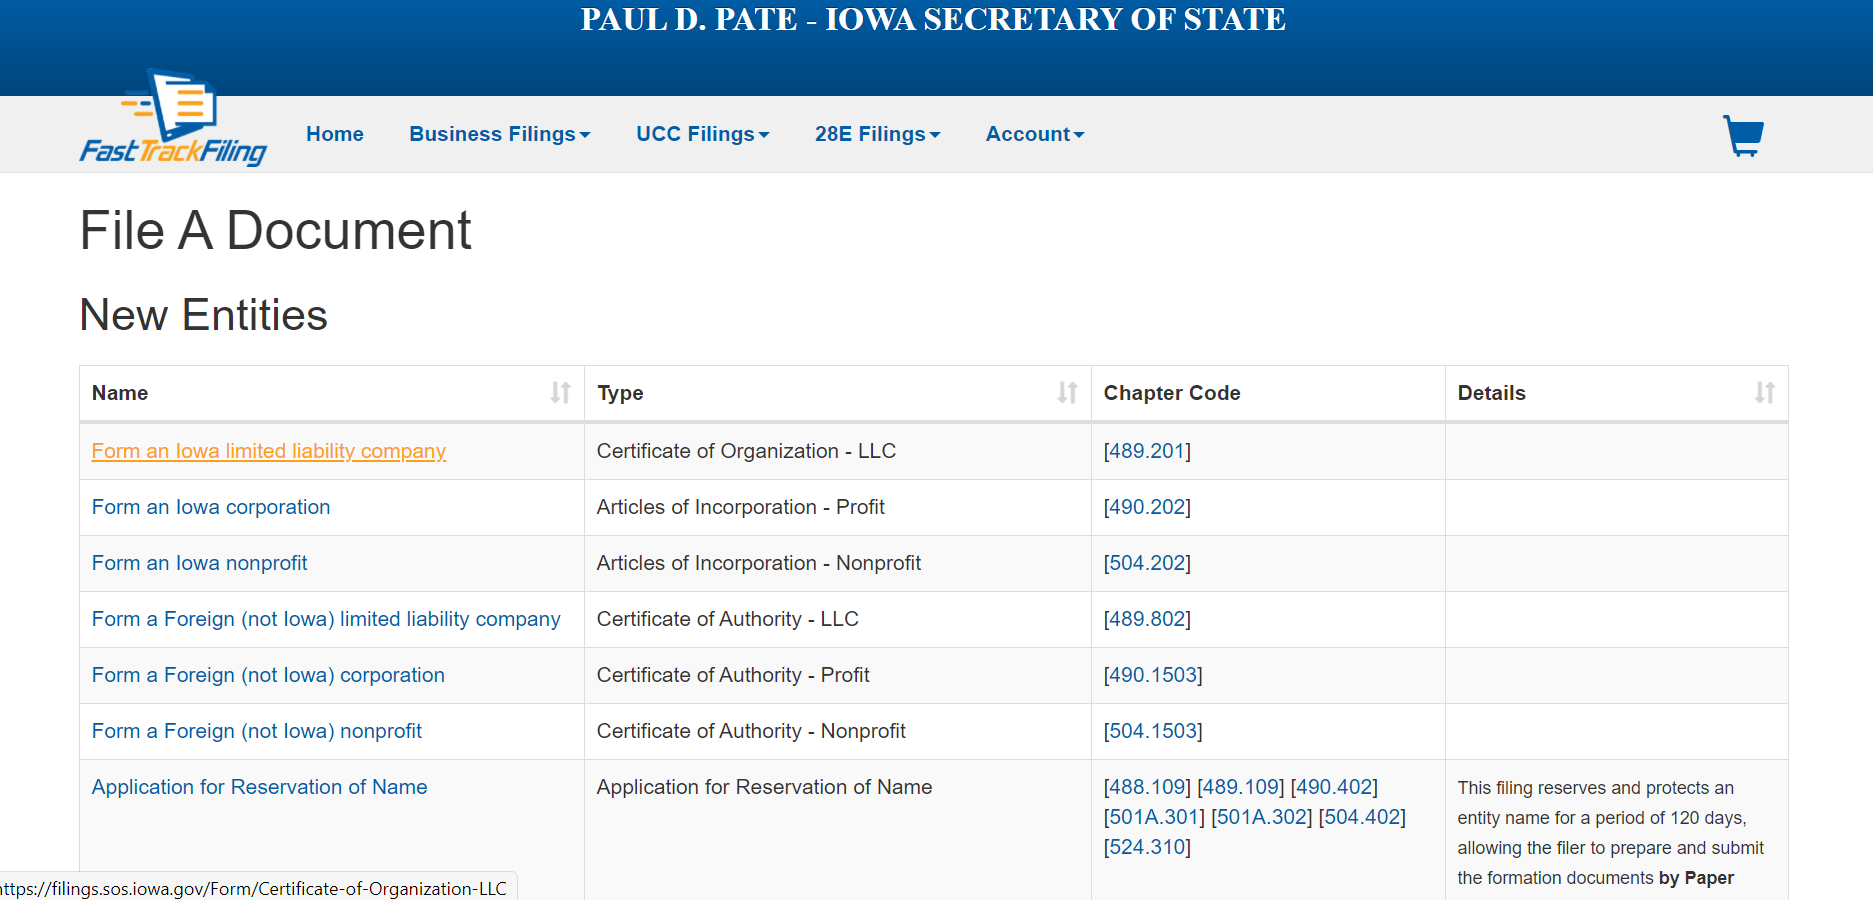Image resolution: width=1873 pixels, height=900 pixels.
Task: Click the Chapter Code column header
Action: pos(1171,393)
